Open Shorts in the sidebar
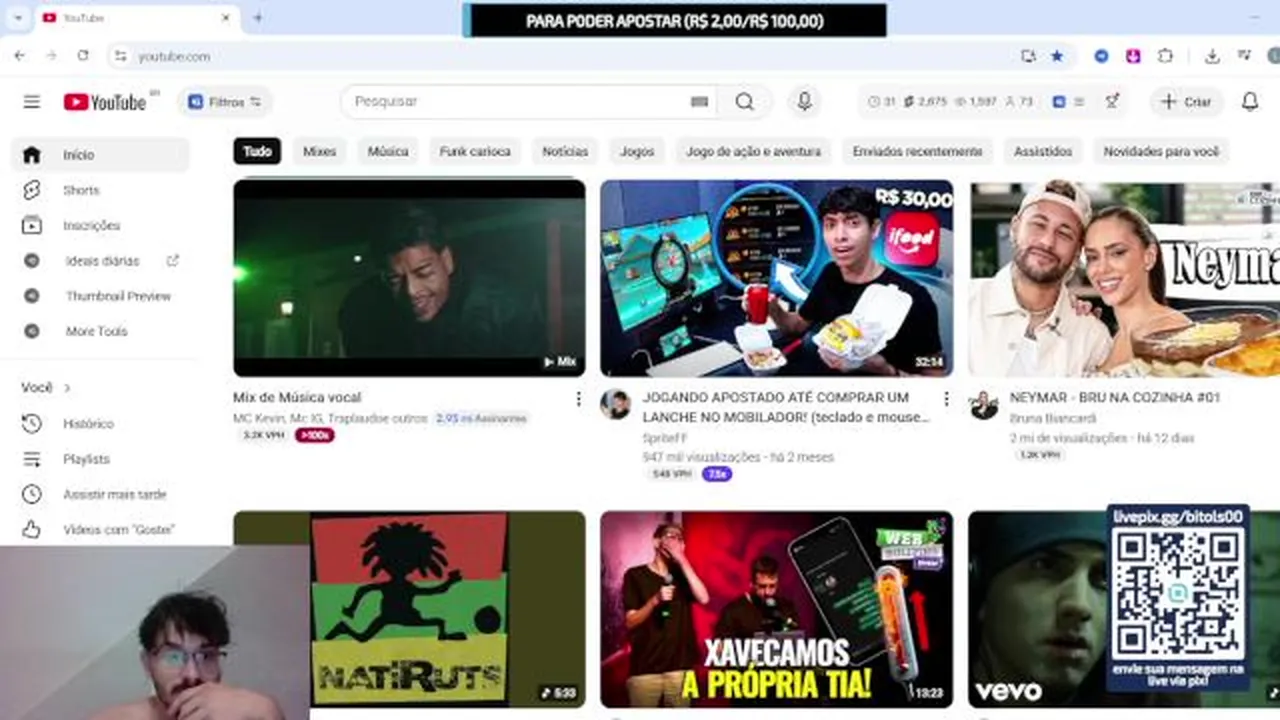1280x720 pixels. click(x=100, y=190)
